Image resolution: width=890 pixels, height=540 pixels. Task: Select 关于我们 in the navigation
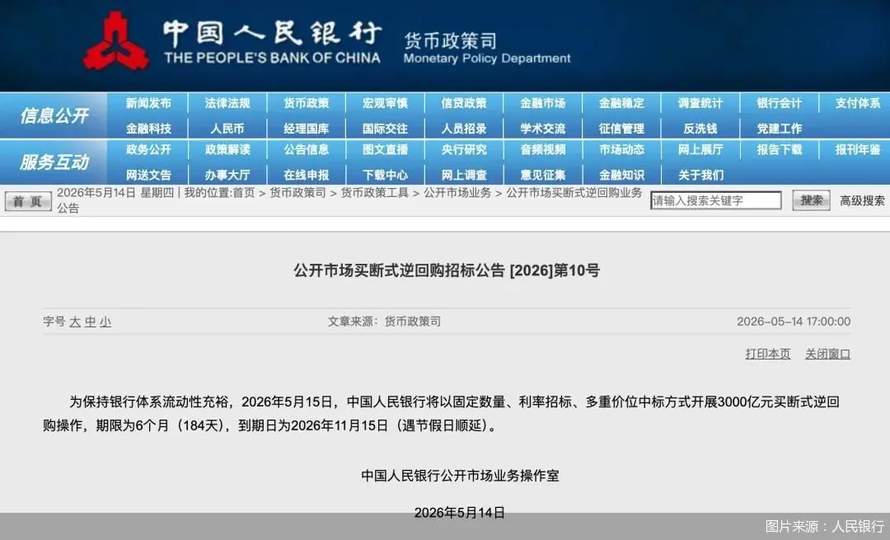point(700,175)
